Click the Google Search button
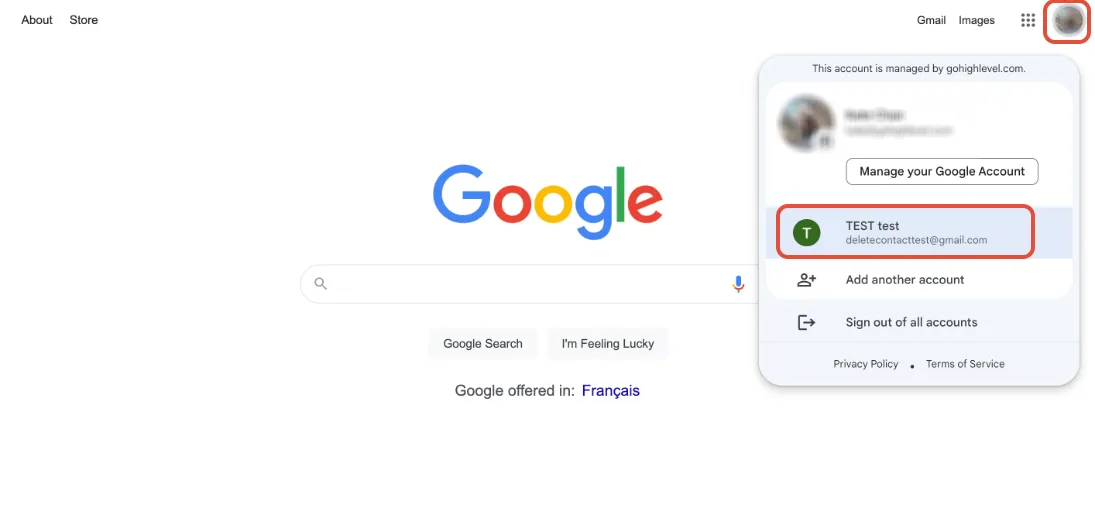Image resolution: width=1095 pixels, height=508 pixels. [483, 344]
